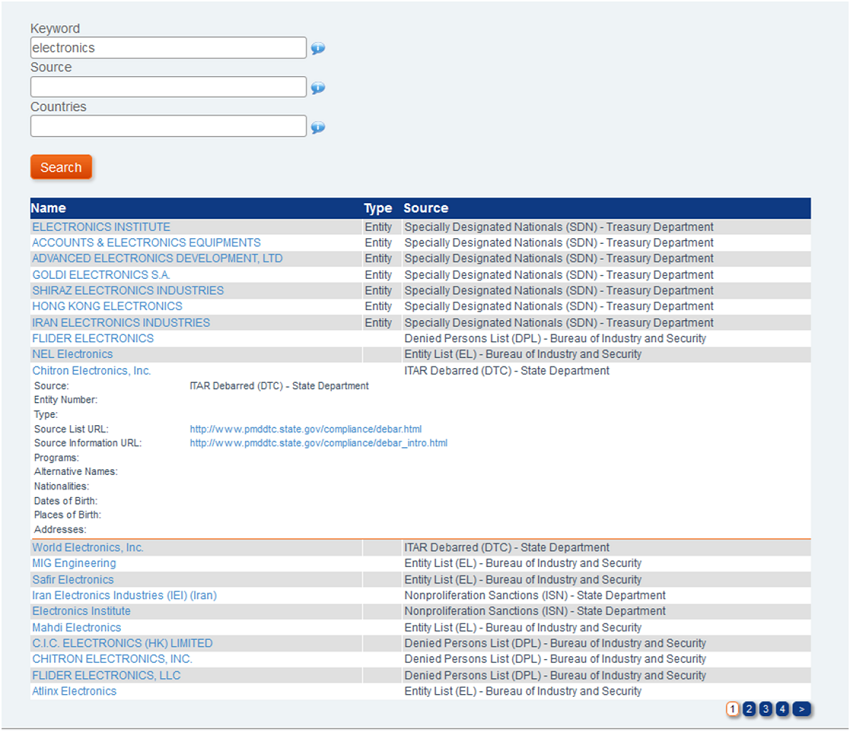The image size is (850, 732).
Task: Click into the Countries input field
Action: pos(169,126)
